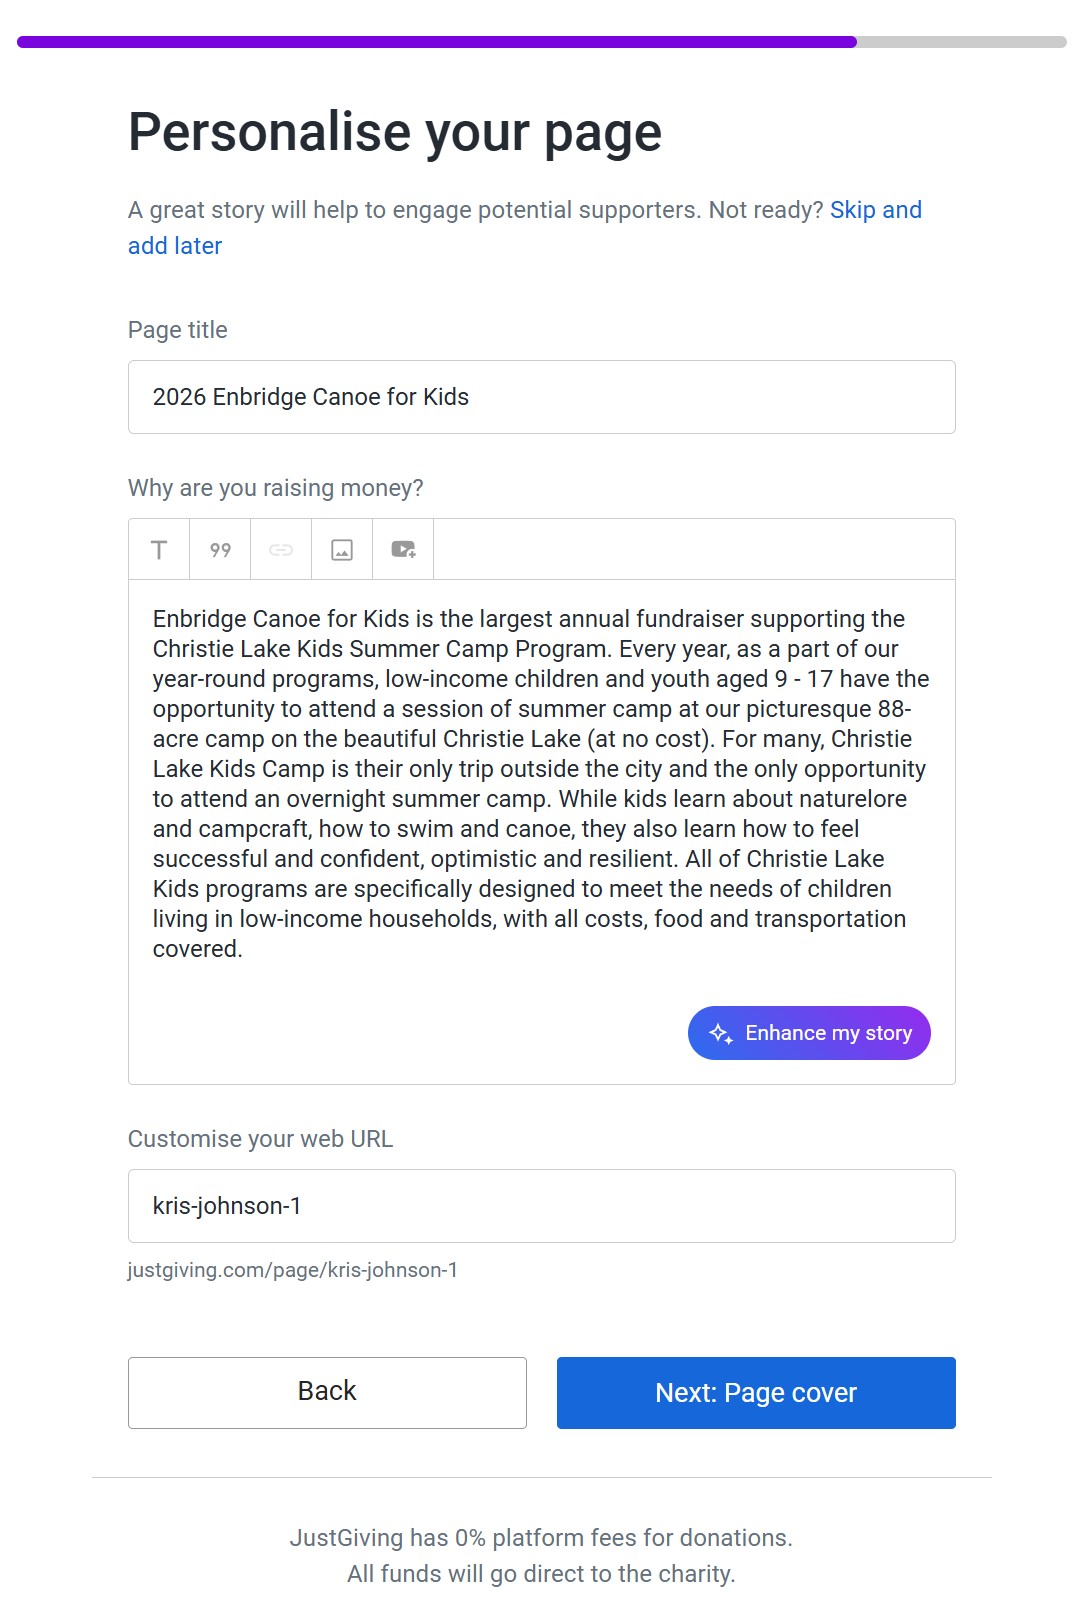Click the 'Customise your web URL' label
Image resolution: width=1084 pixels, height=1620 pixels.
pos(261,1139)
